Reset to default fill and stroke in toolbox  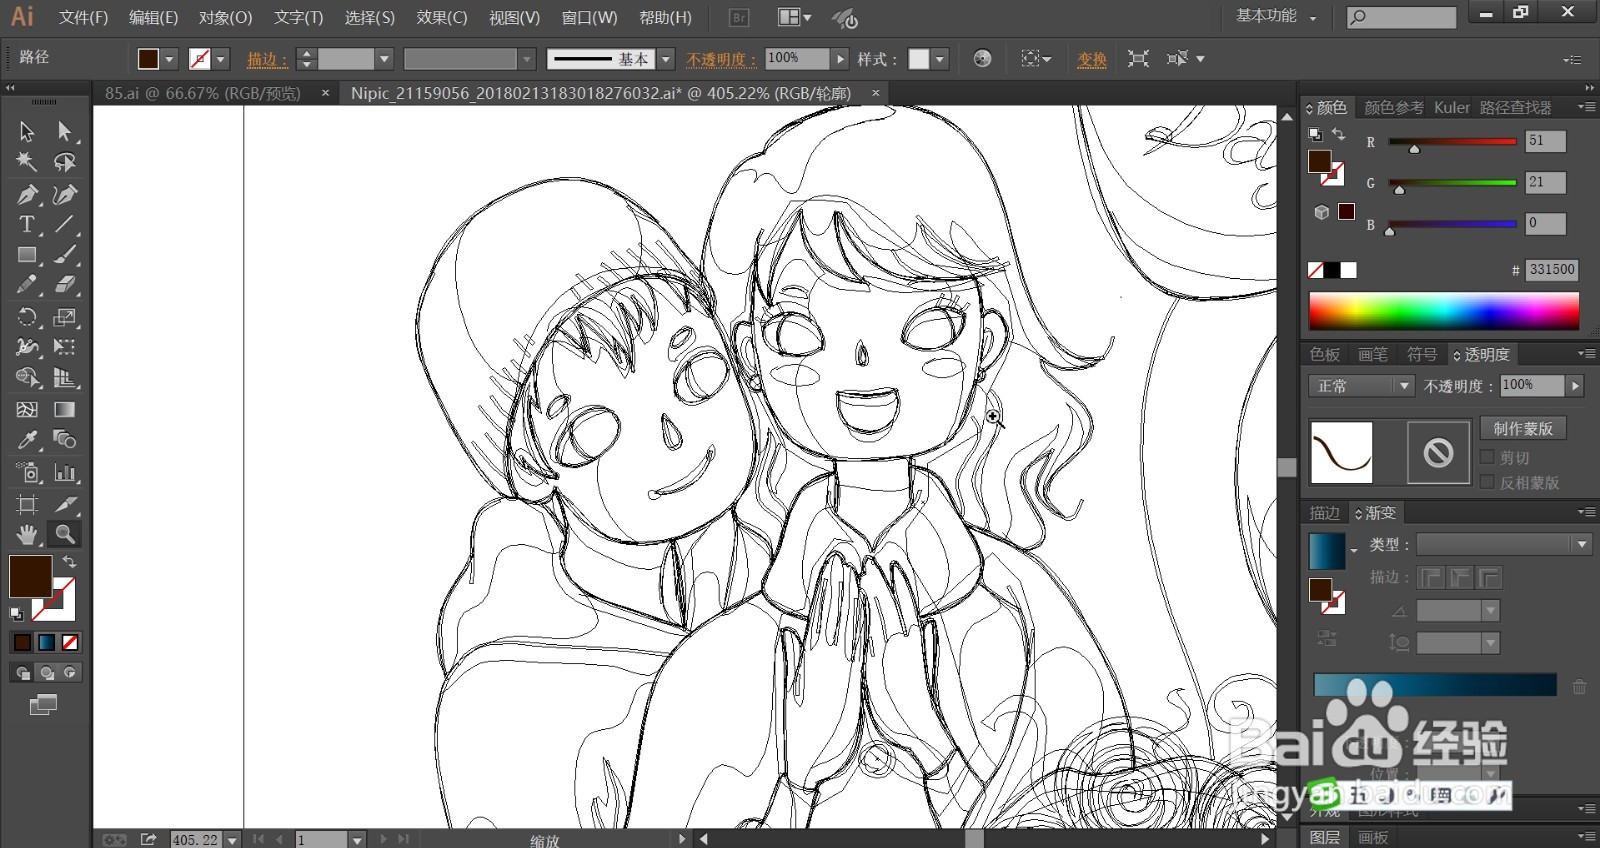17,613
